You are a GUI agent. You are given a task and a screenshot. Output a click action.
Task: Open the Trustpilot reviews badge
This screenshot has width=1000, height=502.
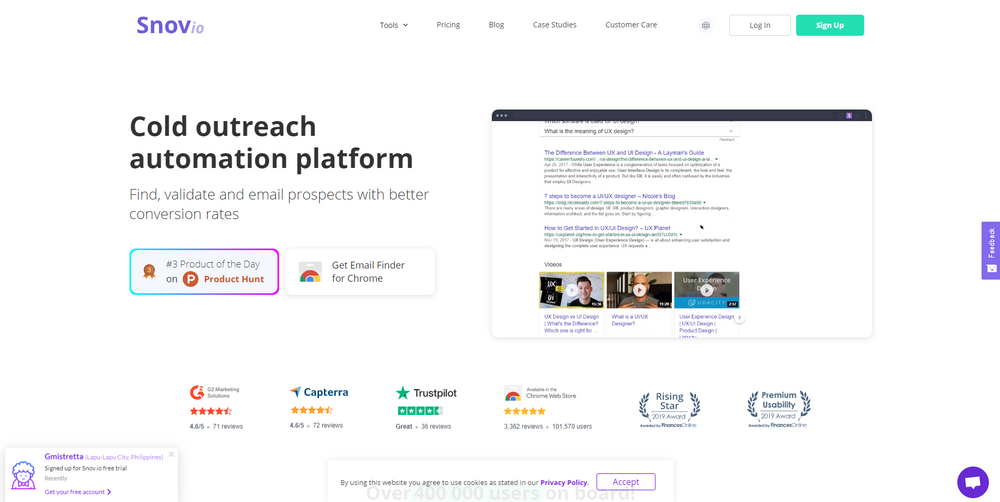click(425, 408)
